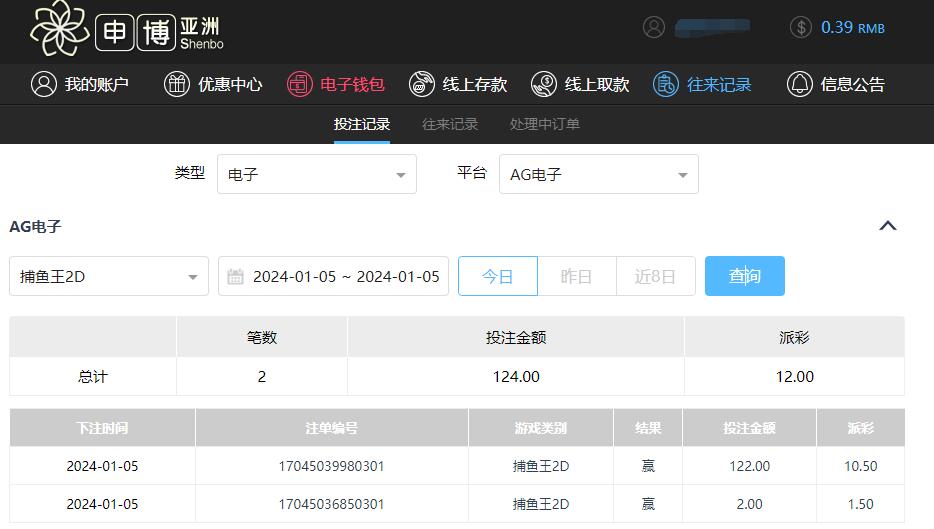Select the 今日 date filter
This screenshot has height=529, width=934.
pos(498,276)
